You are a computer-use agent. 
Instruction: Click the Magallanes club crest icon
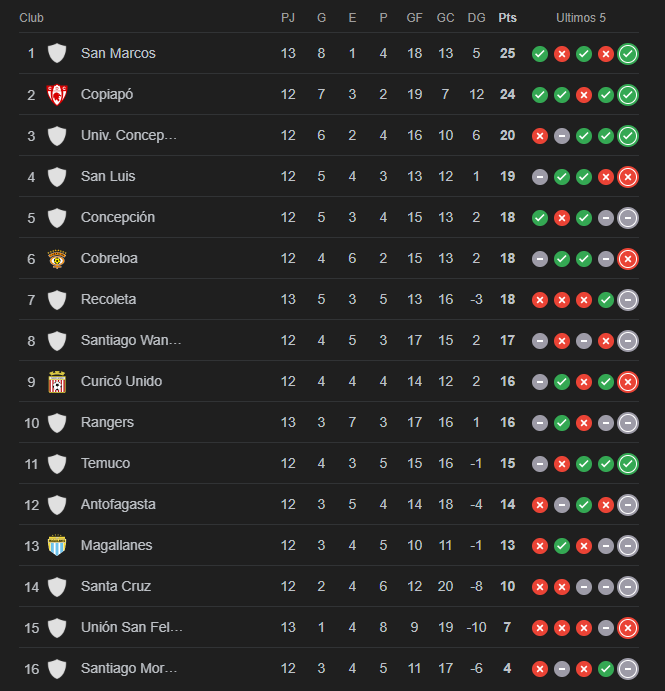(57, 546)
